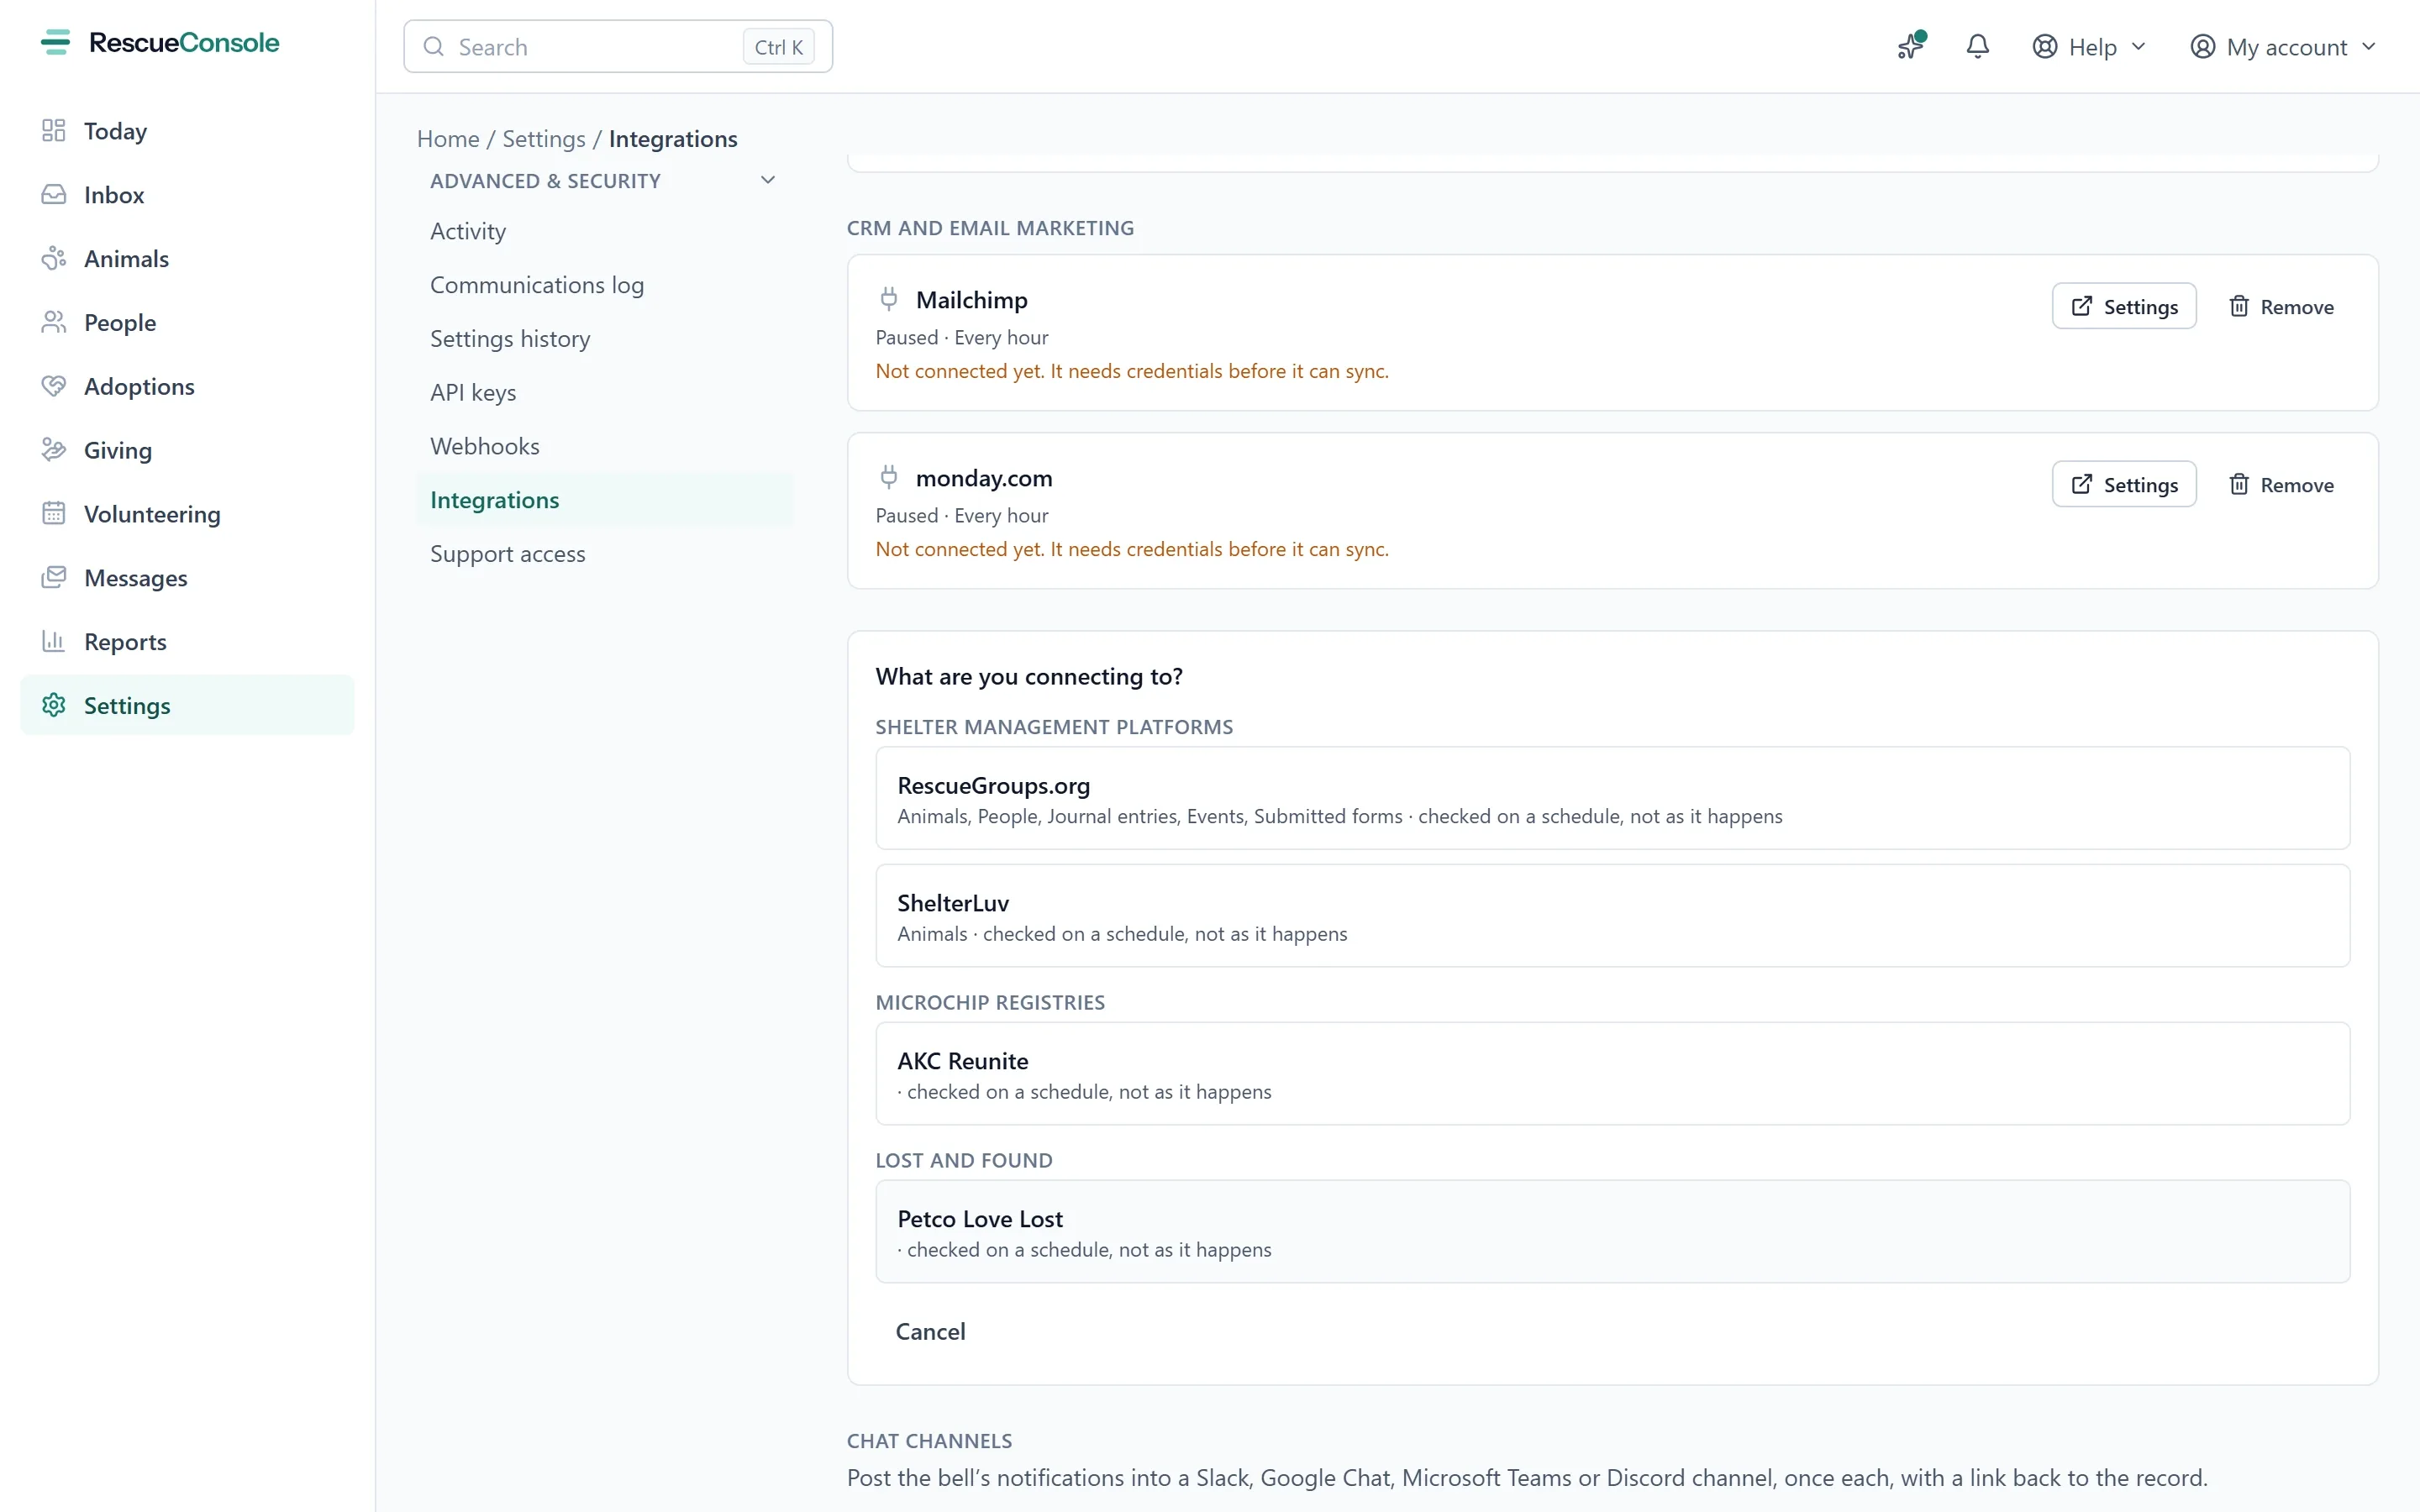The width and height of the screenshot is (2420, 1512).
Task: Collapse the Advanced & Security section
Action: pyautogui.click(x=768, y=181)
